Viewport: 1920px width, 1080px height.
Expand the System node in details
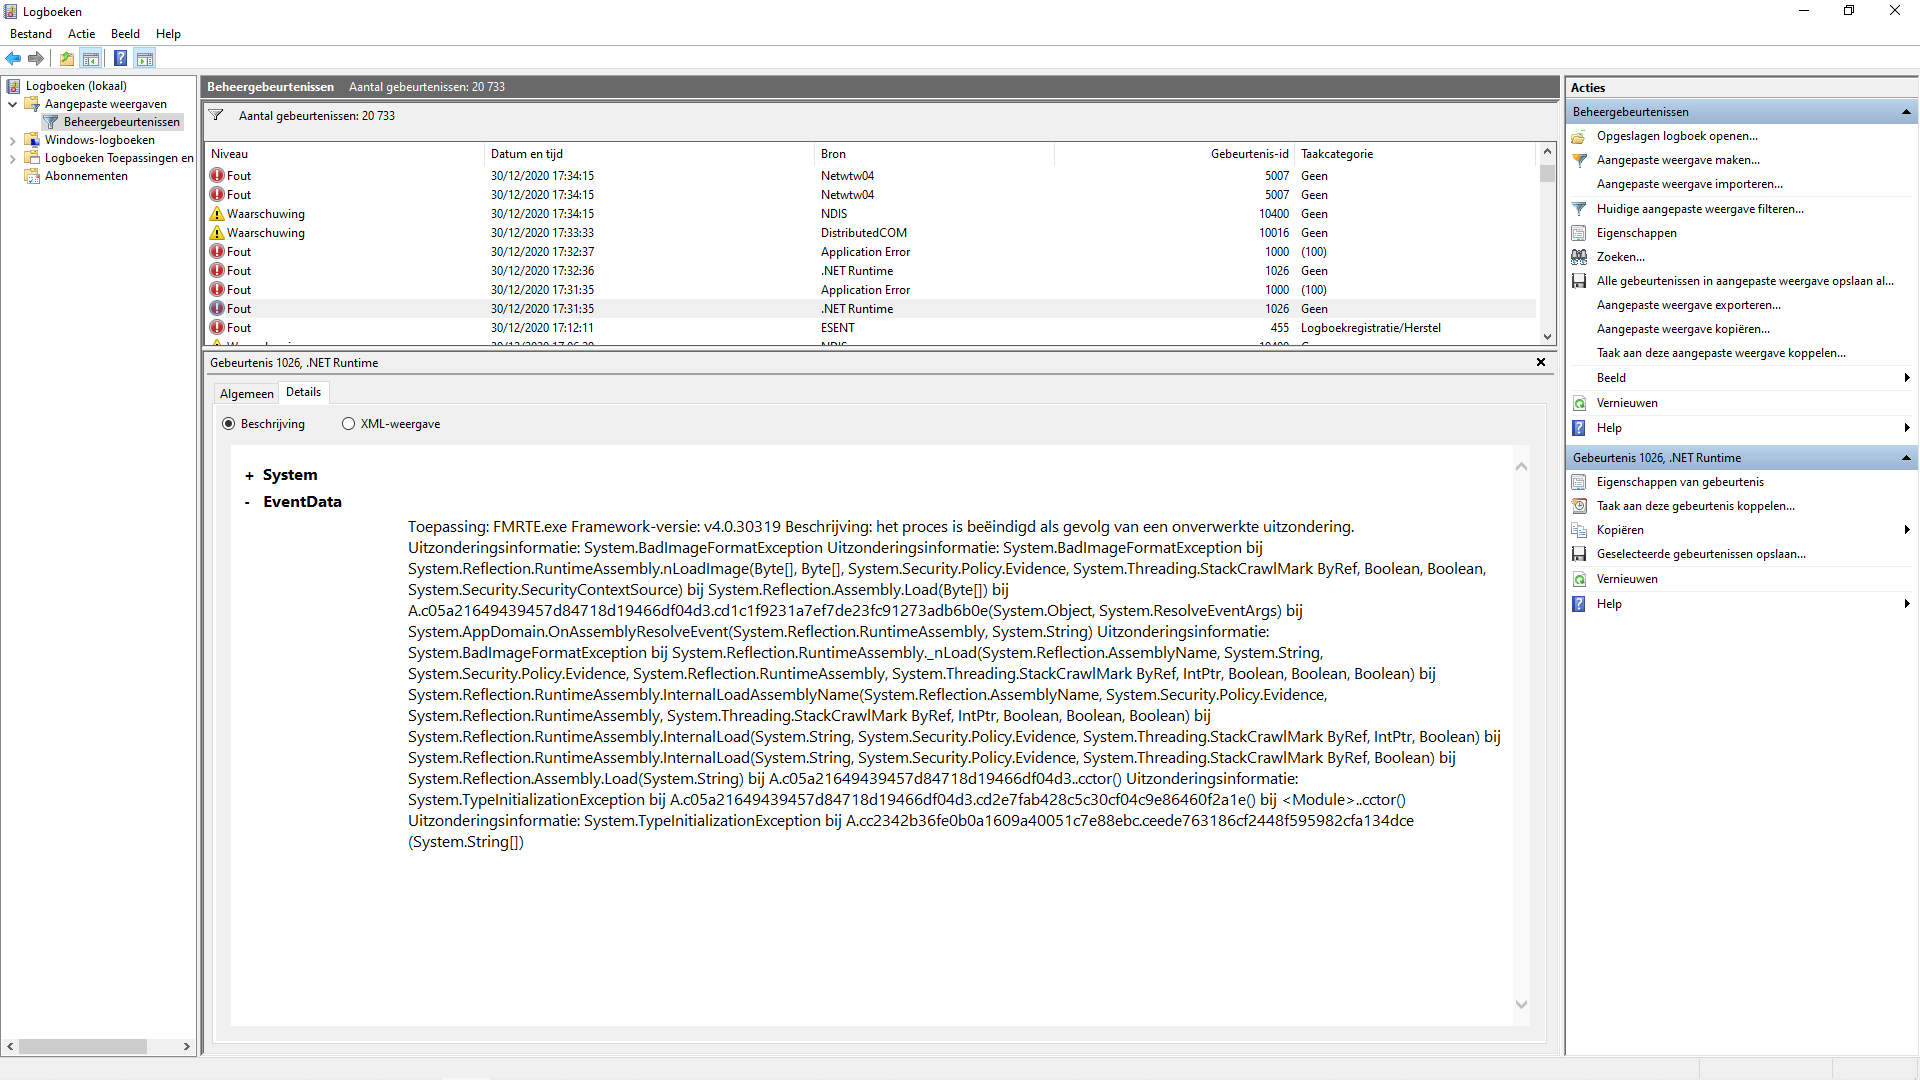[249, 476]
